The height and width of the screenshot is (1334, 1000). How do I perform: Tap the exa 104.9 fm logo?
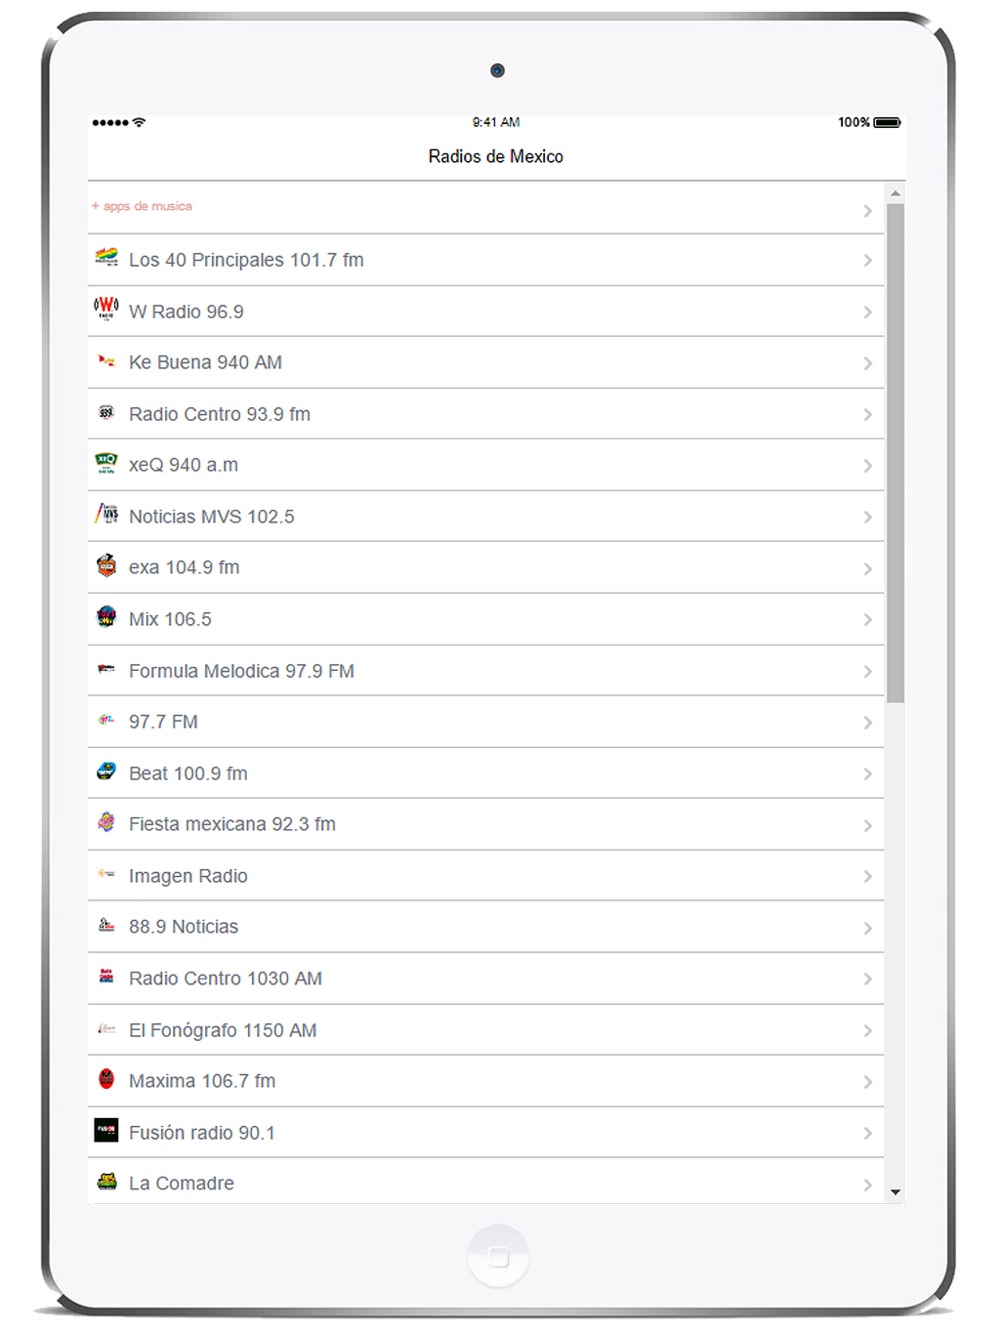click(106, 566)
